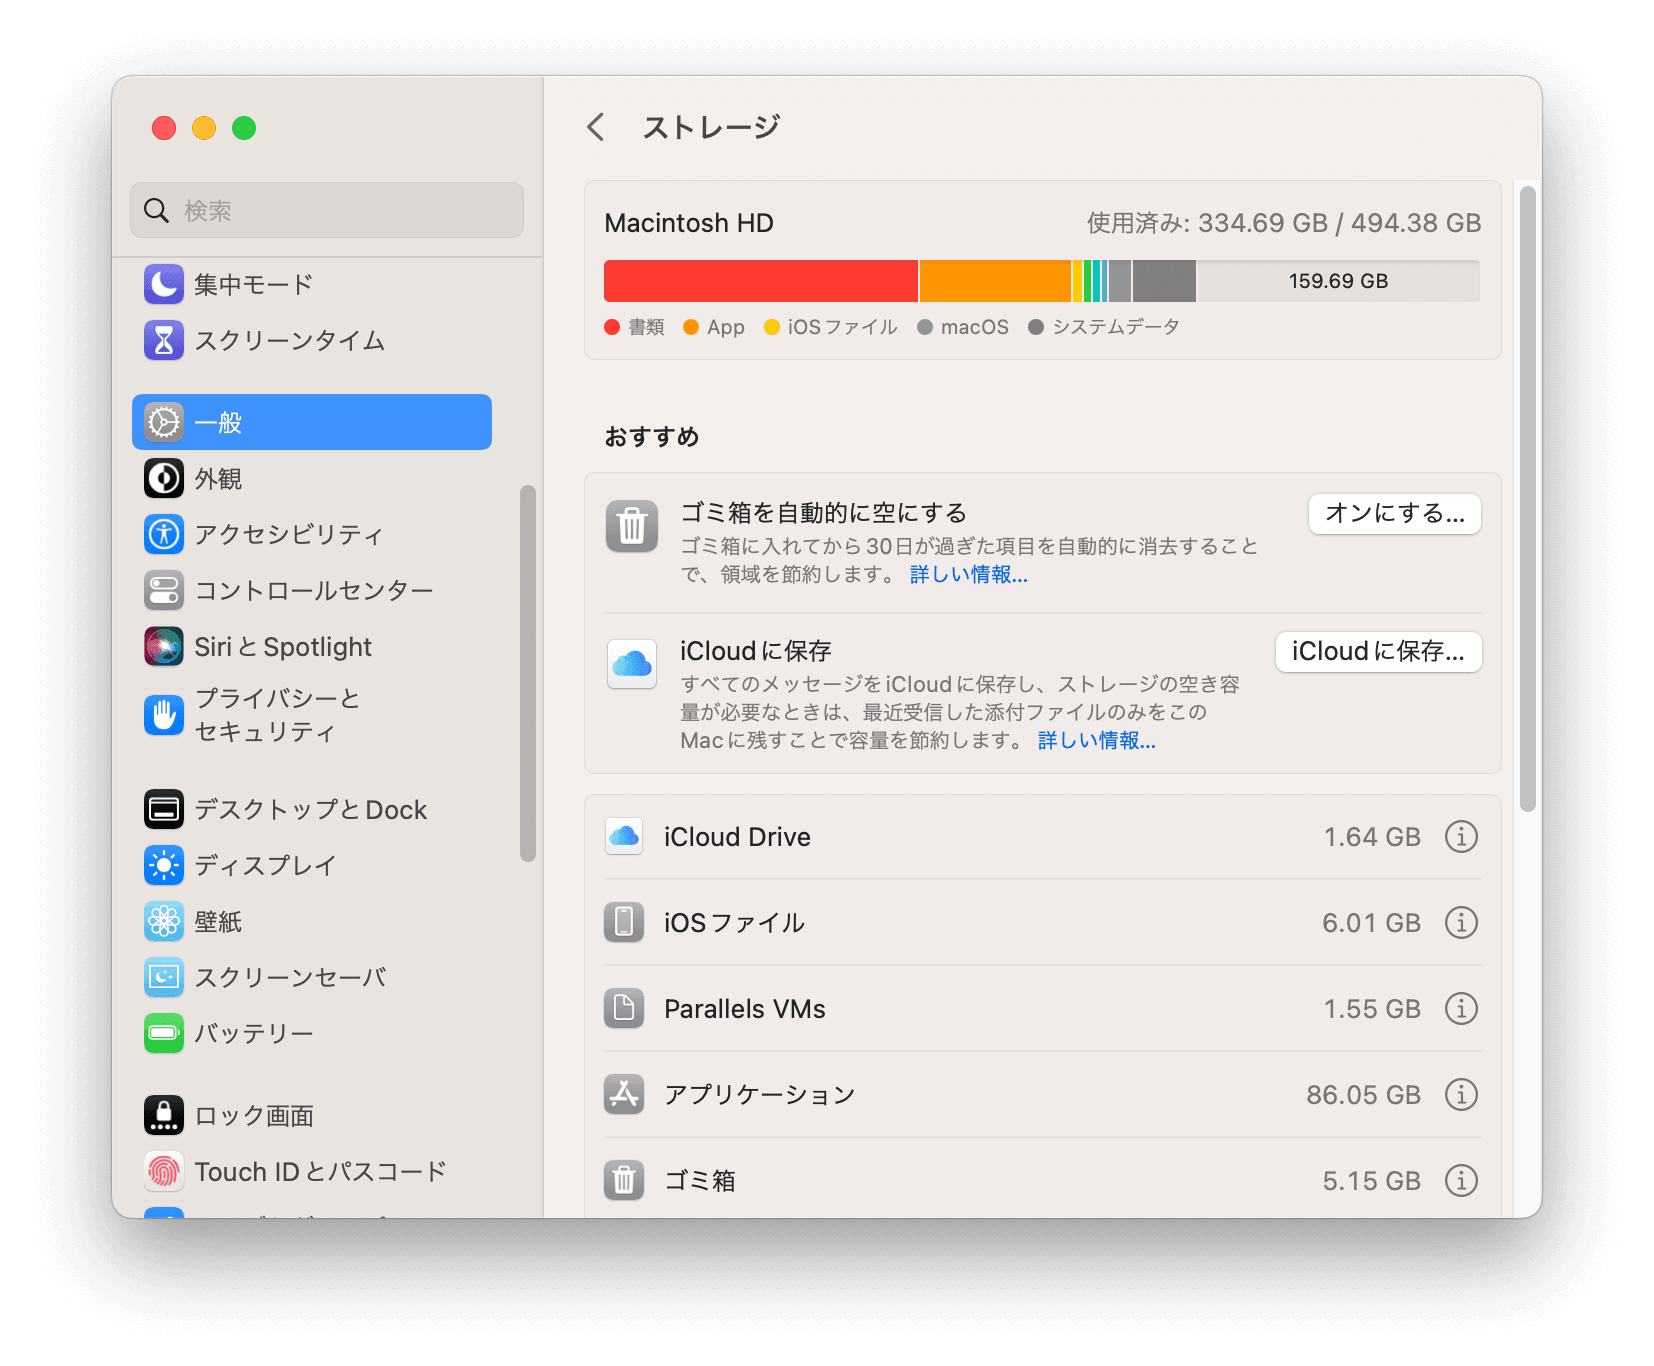Click the sidebar vertical scrollbar
The height and width of the screenshot is (1366, 1654).
(528, 673)
